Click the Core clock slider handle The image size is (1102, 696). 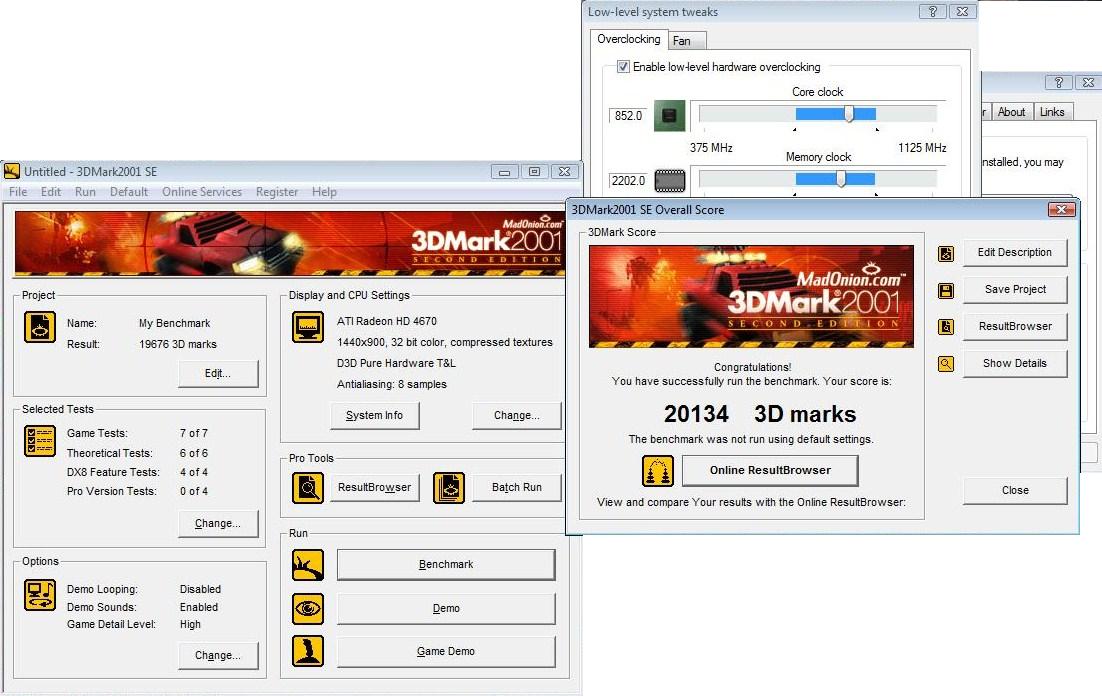pos(849,114)
